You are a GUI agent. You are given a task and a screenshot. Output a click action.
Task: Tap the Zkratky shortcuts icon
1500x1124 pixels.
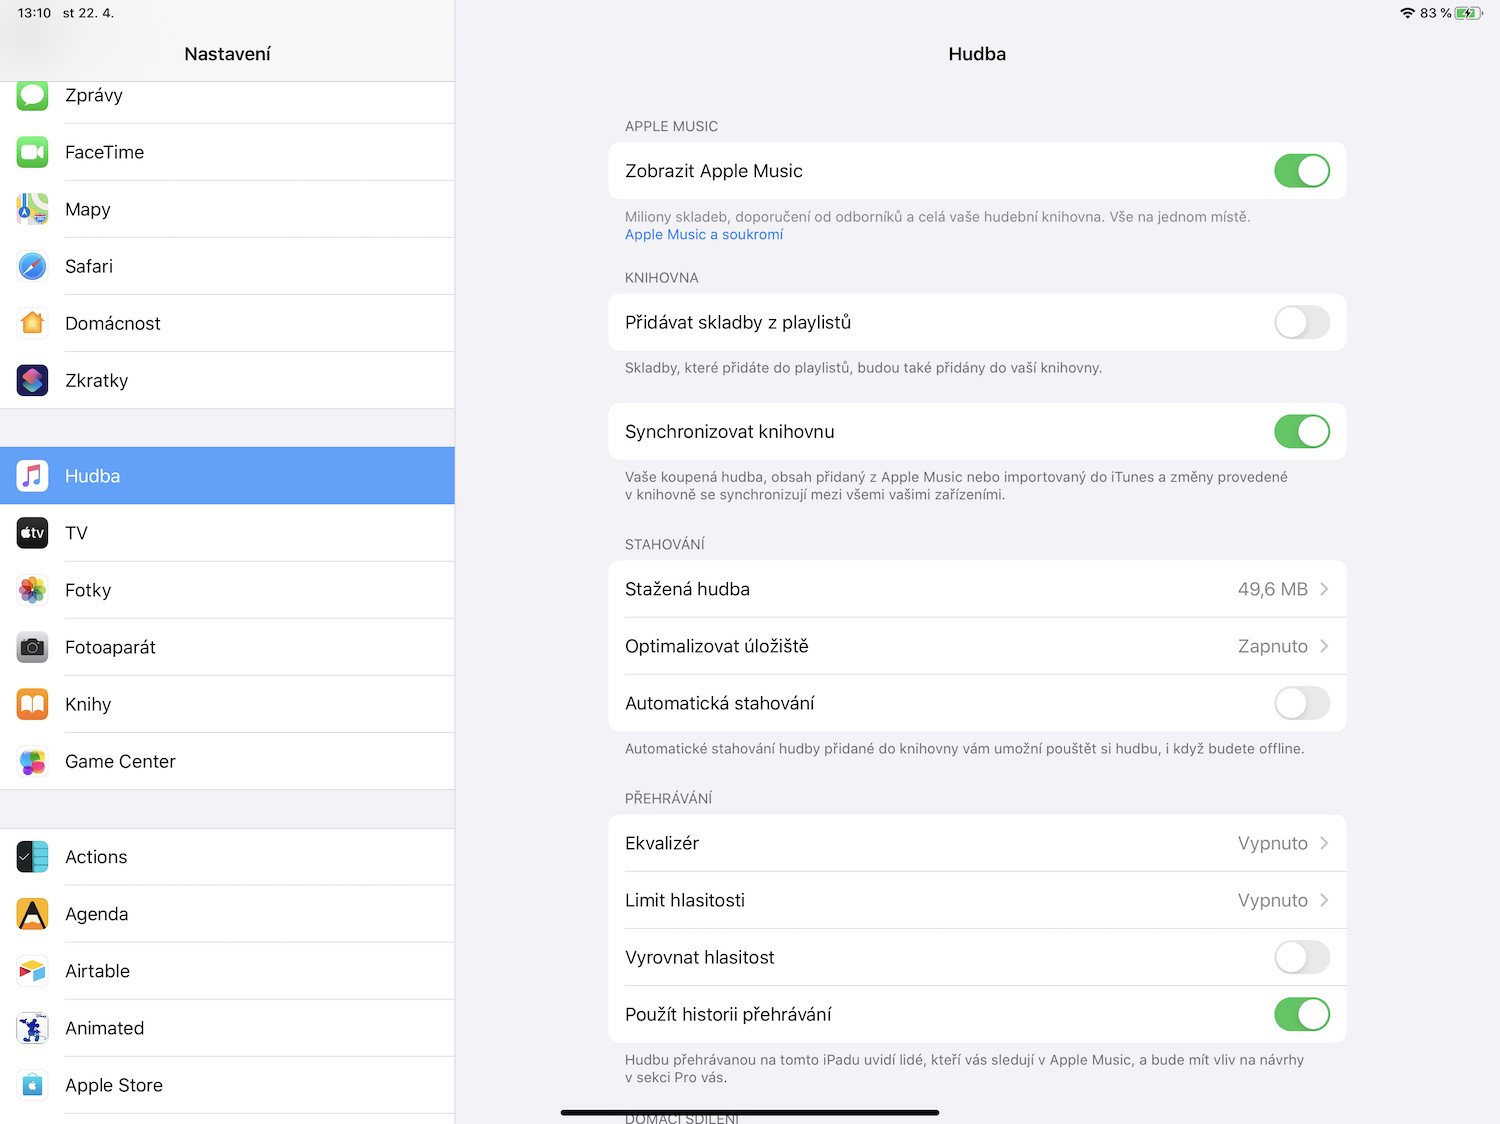click(32, 380)
